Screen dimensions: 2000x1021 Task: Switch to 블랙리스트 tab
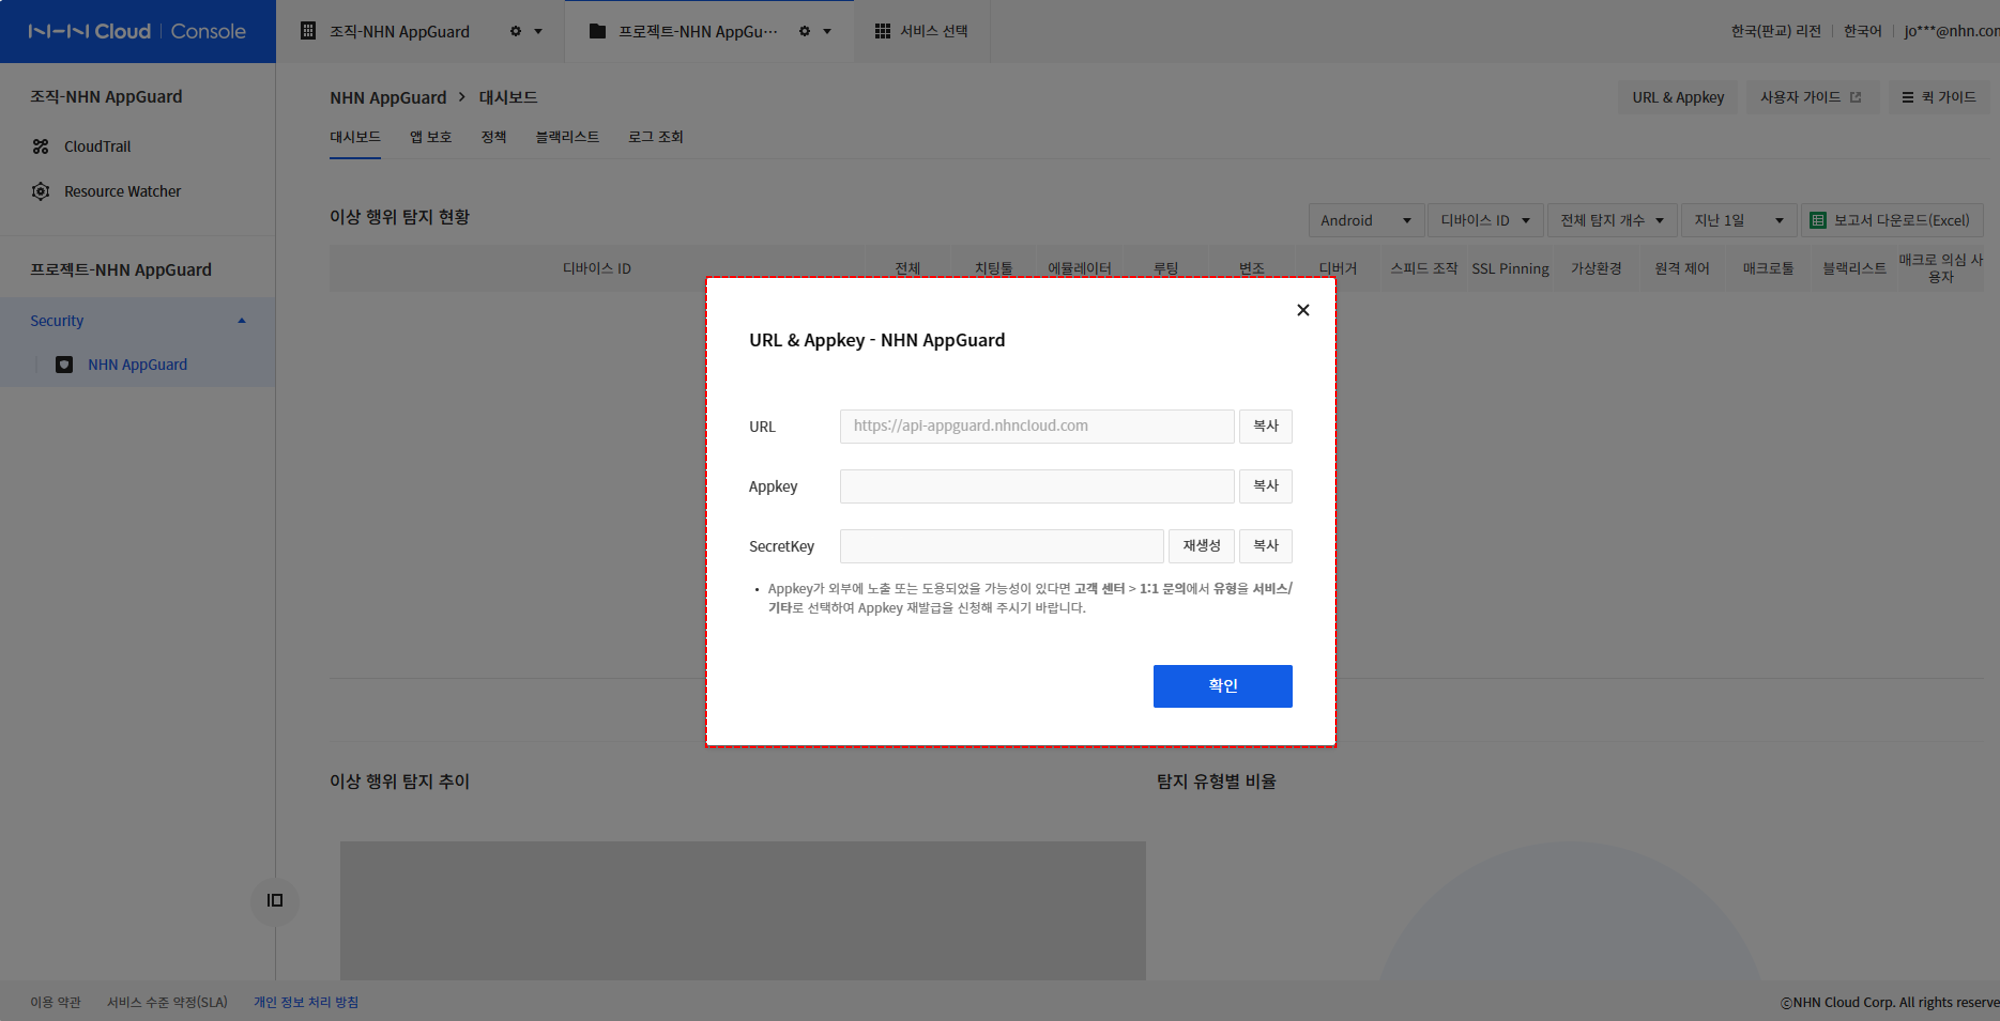(x=567, y=137)
